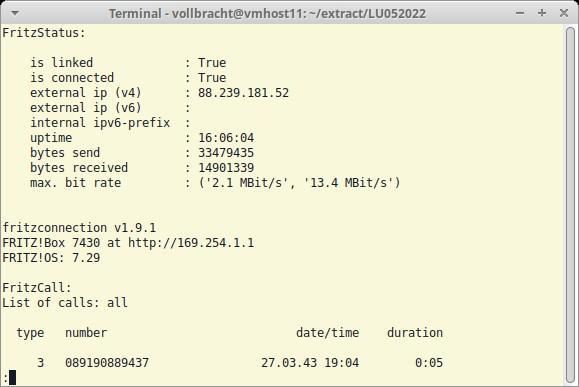This screenshot has width=579, height=387.
Task: Click the FritzStatus heading line
Action: click(44, 33)
